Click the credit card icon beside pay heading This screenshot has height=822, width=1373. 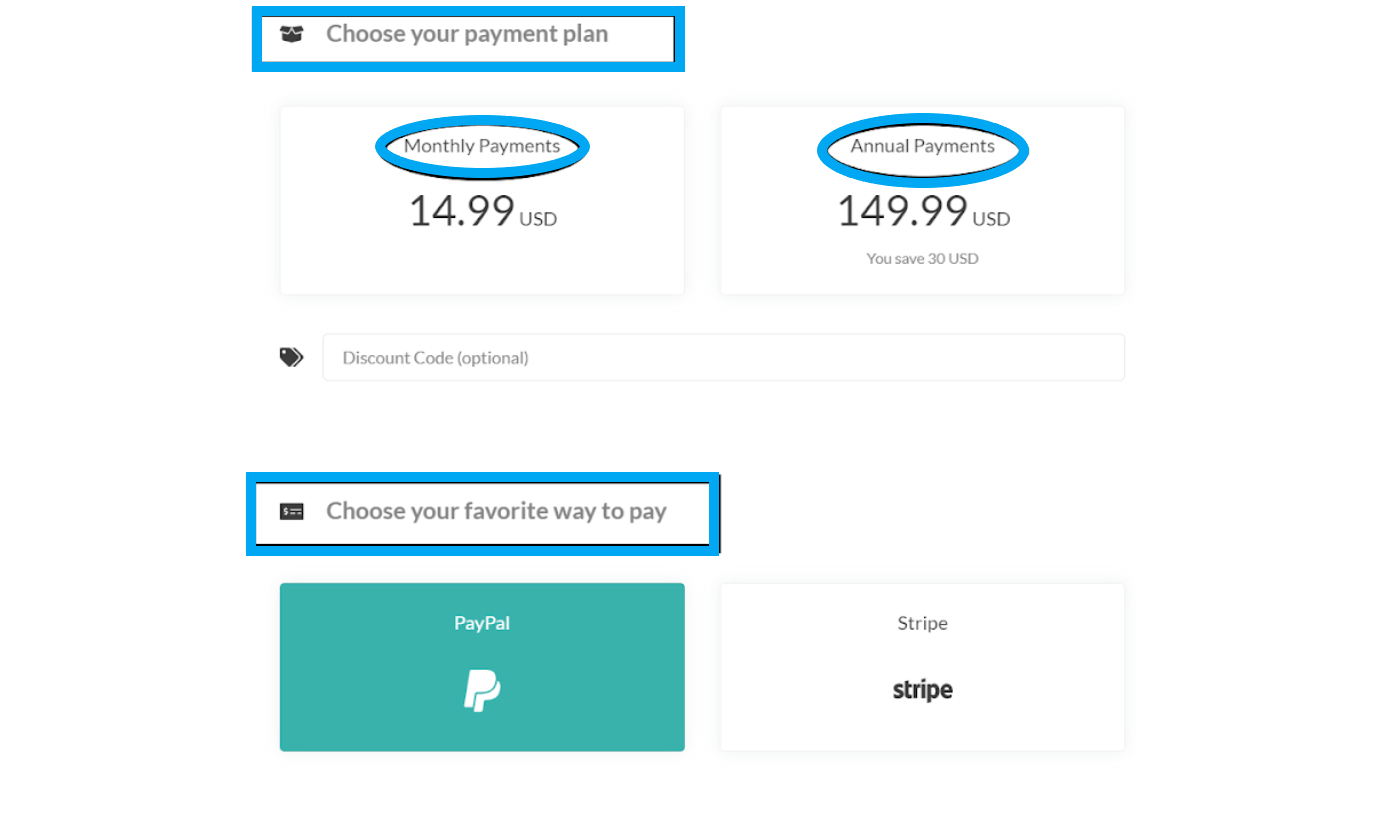[291, 512]
